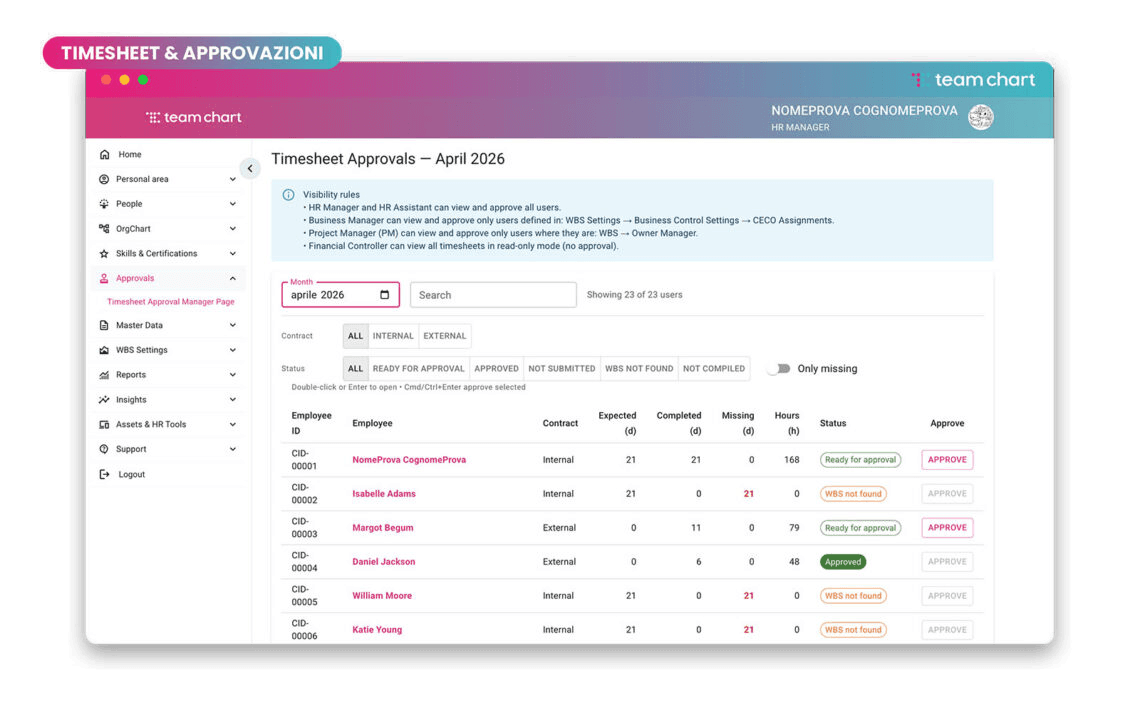Click the info icon in Visibility rules
The height and width of the screenshot is (713, 1140).
pos(289,195)
